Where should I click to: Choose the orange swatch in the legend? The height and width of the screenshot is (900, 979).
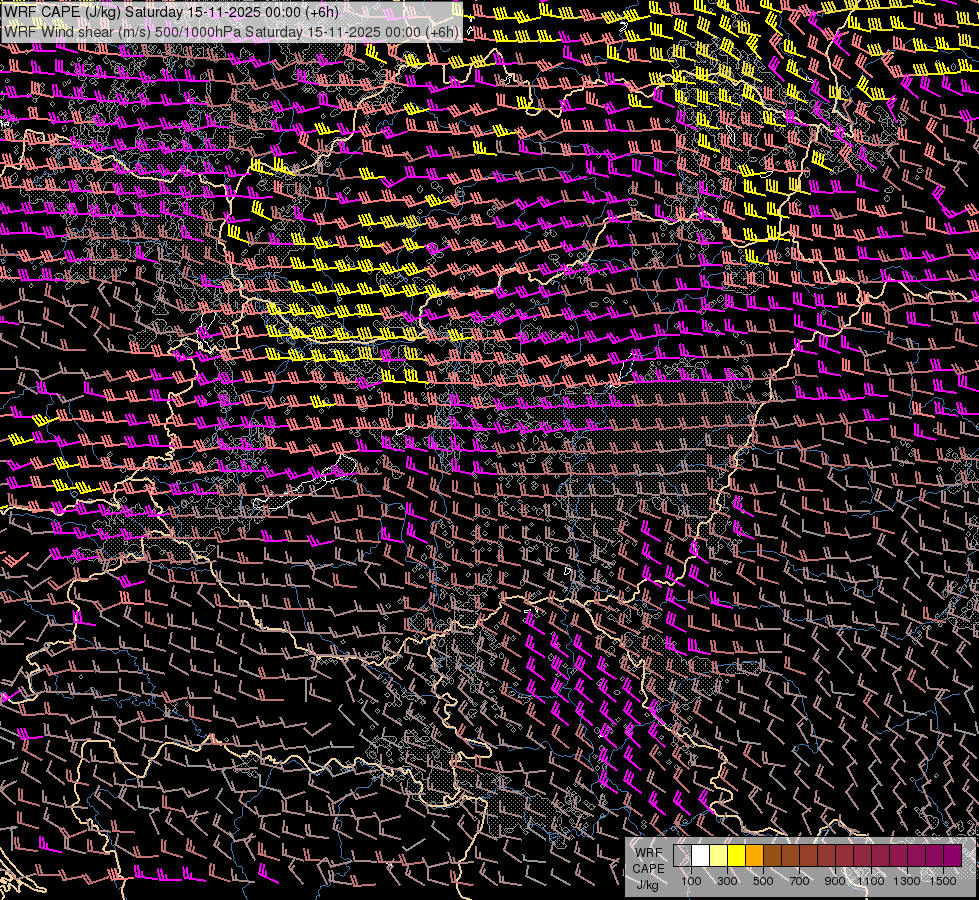coord(754,856)
